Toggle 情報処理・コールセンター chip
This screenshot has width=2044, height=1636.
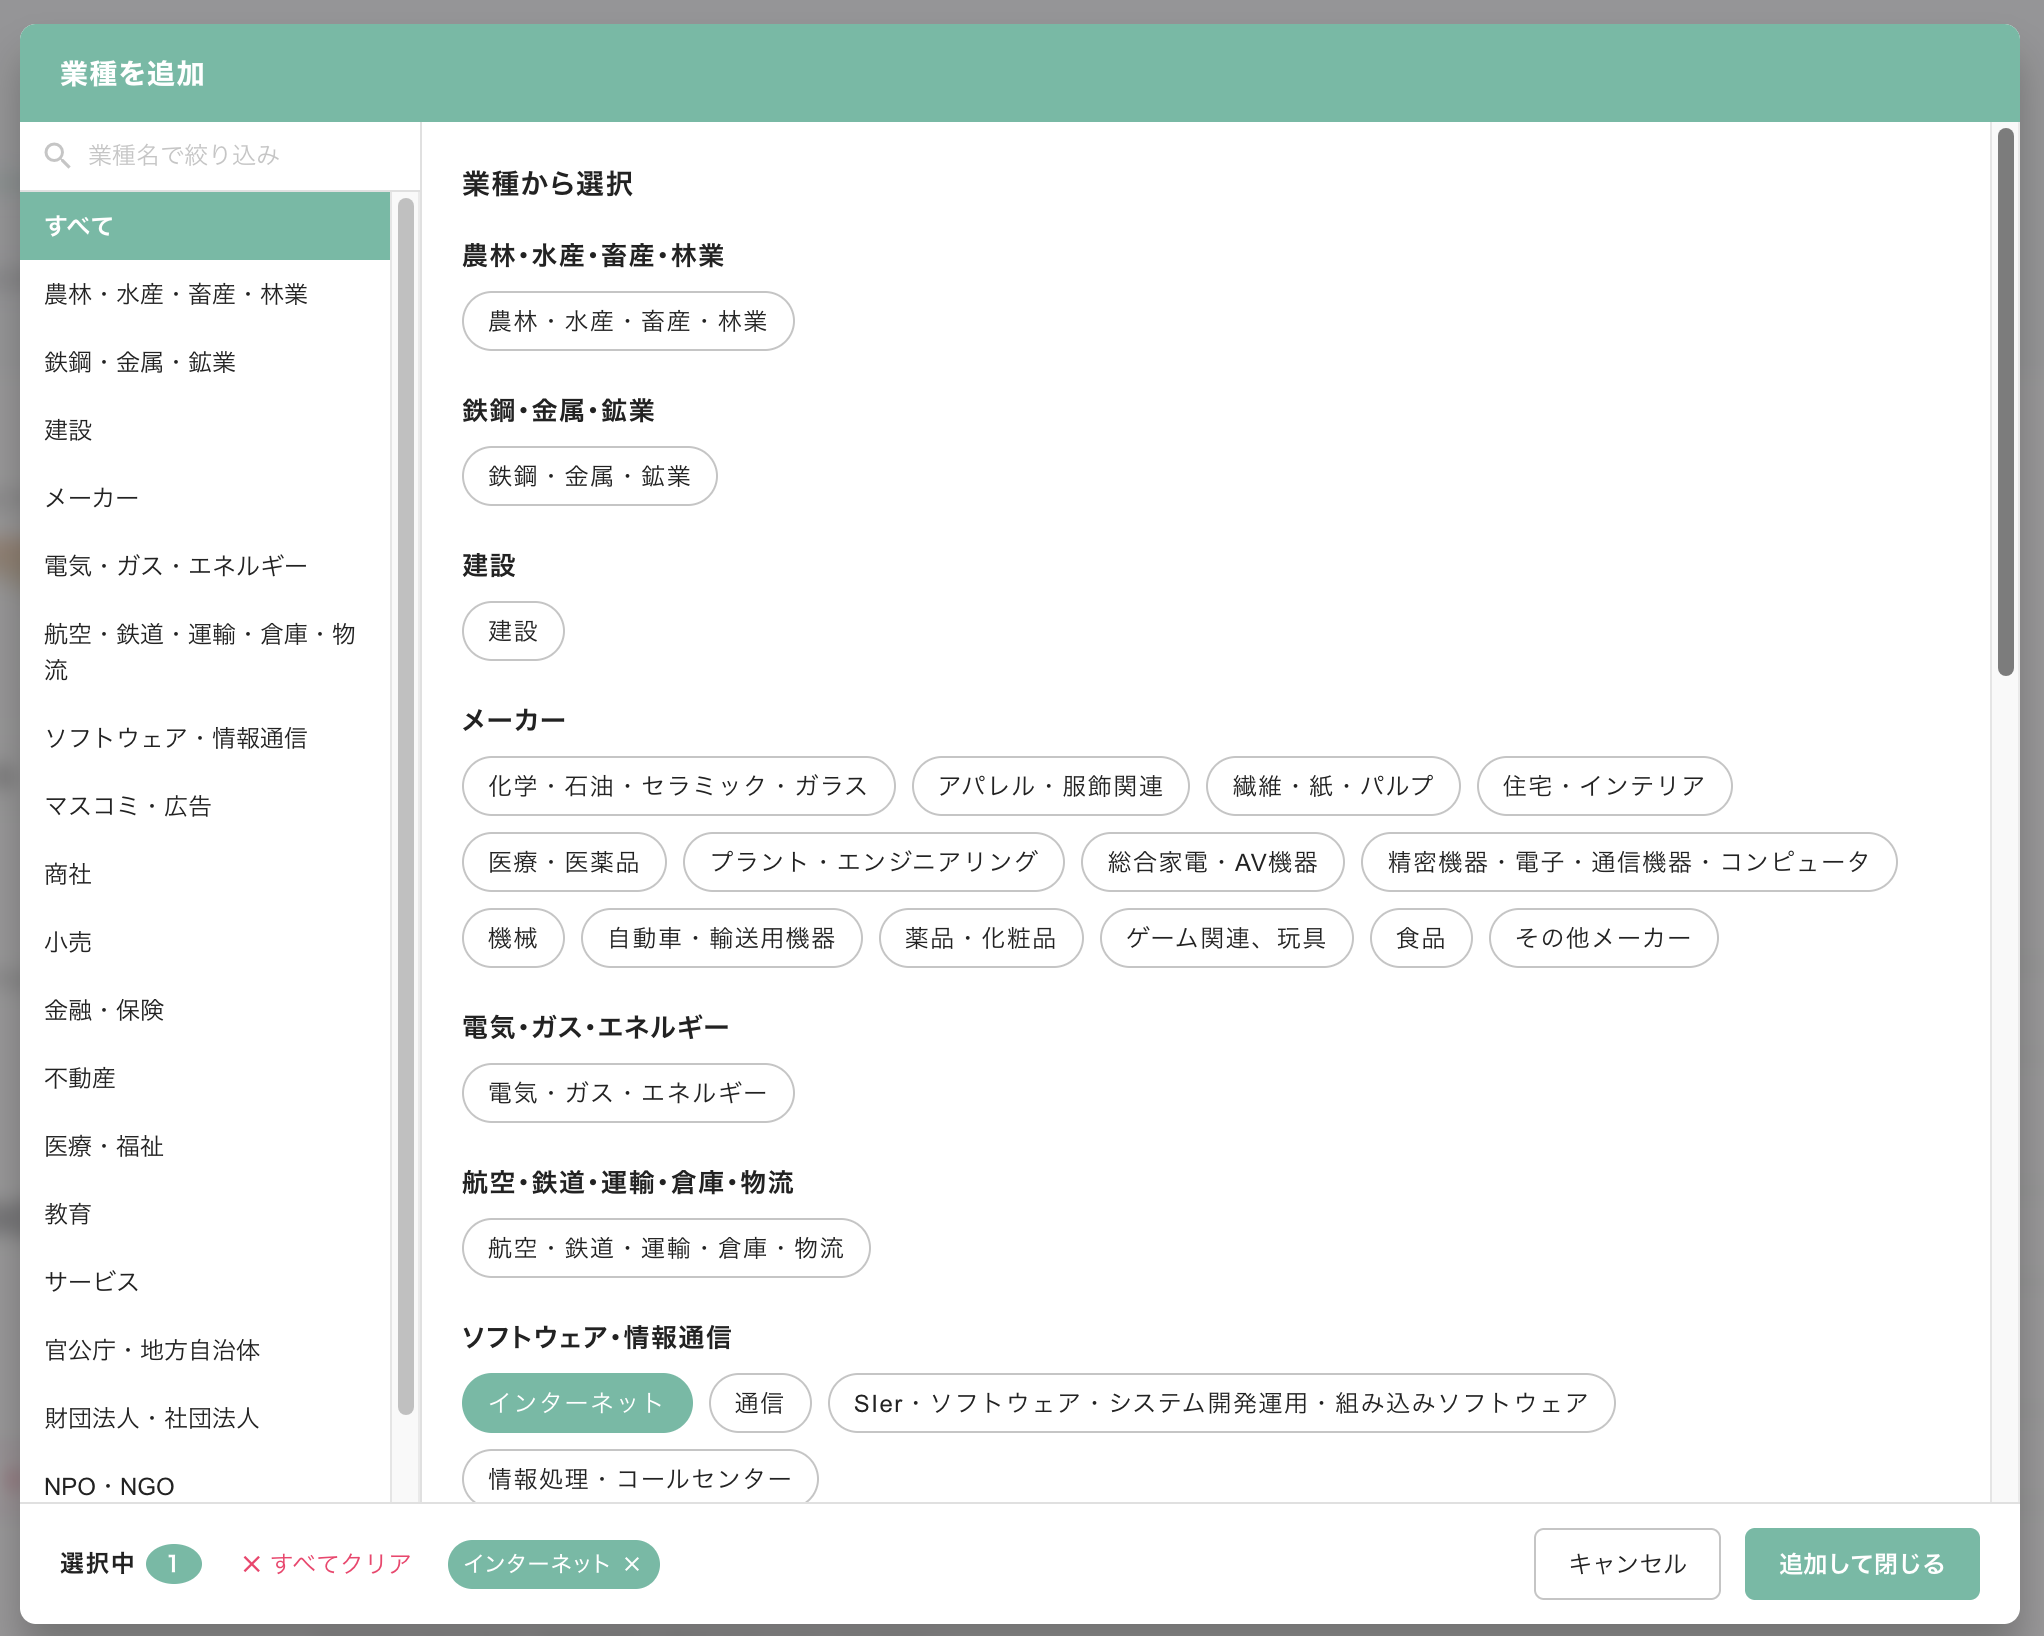(x=640, y=1476)
